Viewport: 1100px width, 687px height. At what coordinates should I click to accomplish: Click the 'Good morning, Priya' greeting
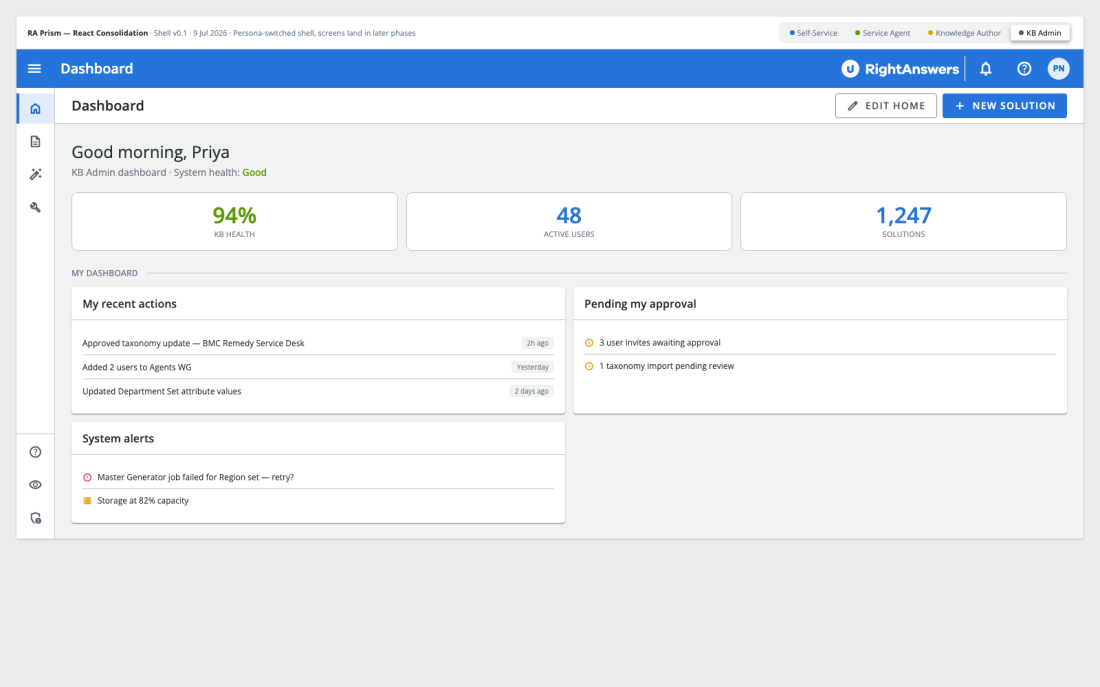pos(150,152)
